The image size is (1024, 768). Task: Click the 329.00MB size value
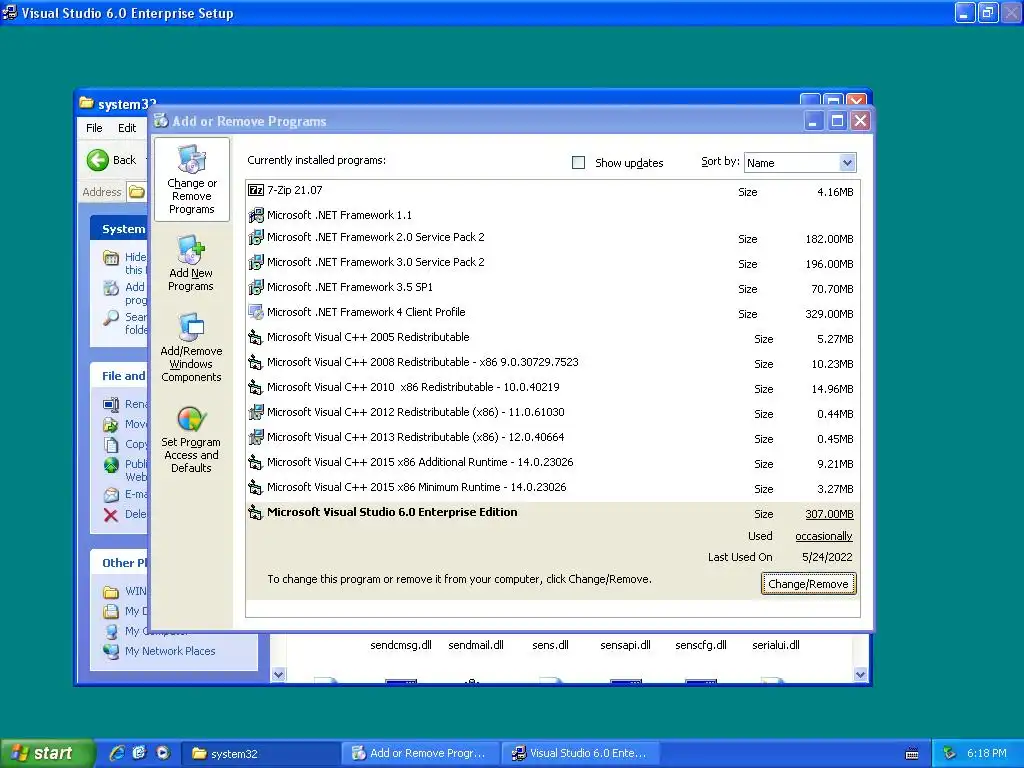(829, 314)
